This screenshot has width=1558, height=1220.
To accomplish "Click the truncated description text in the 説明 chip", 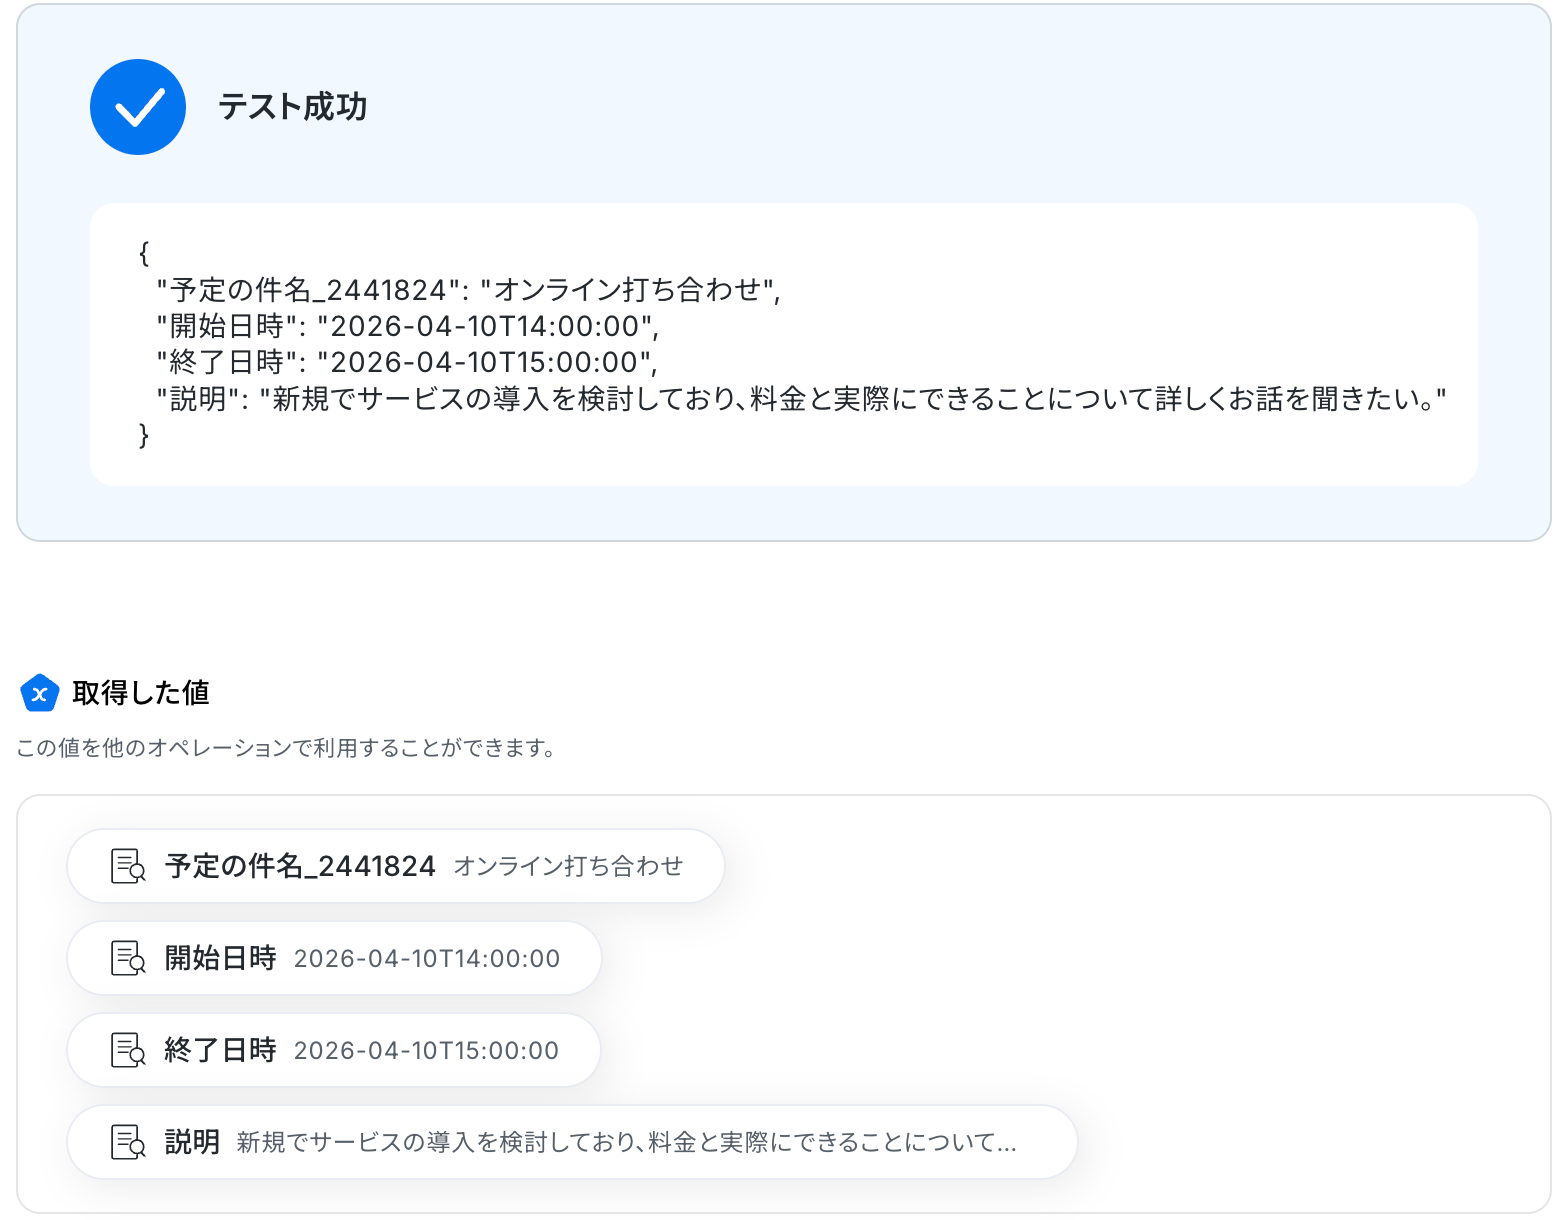I will [626, 1142].
